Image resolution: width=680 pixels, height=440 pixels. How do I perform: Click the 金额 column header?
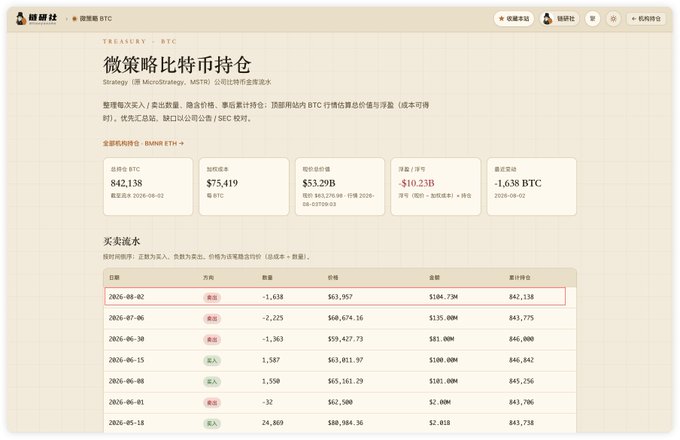(434, 277)
